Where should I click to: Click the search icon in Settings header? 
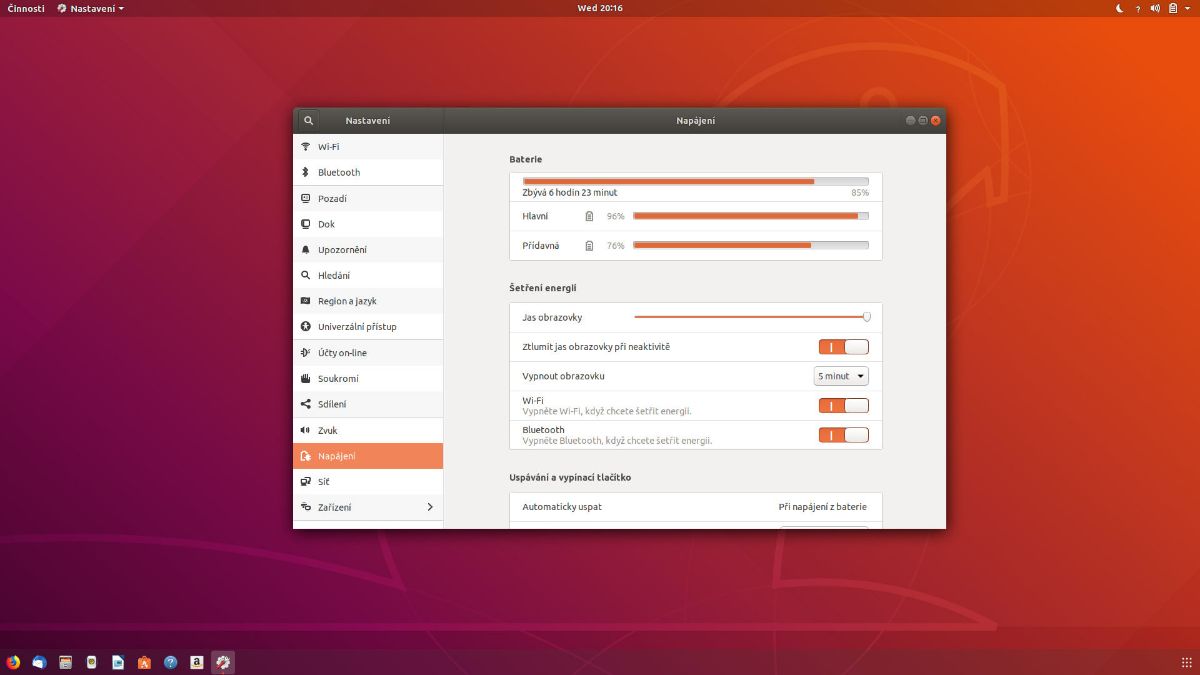[x=308, y=121]
